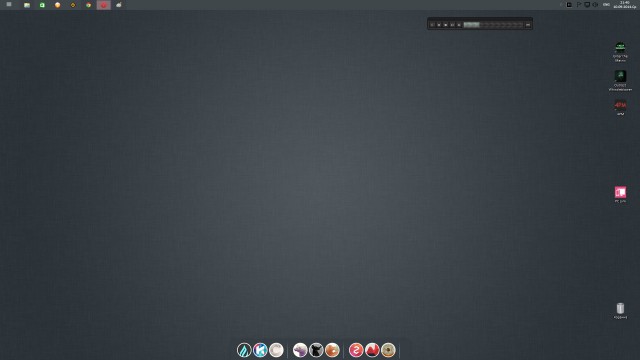The image size is (640, 360).
Task: Click the progress bar of the media widget
Action: click(x=493, y=25)
